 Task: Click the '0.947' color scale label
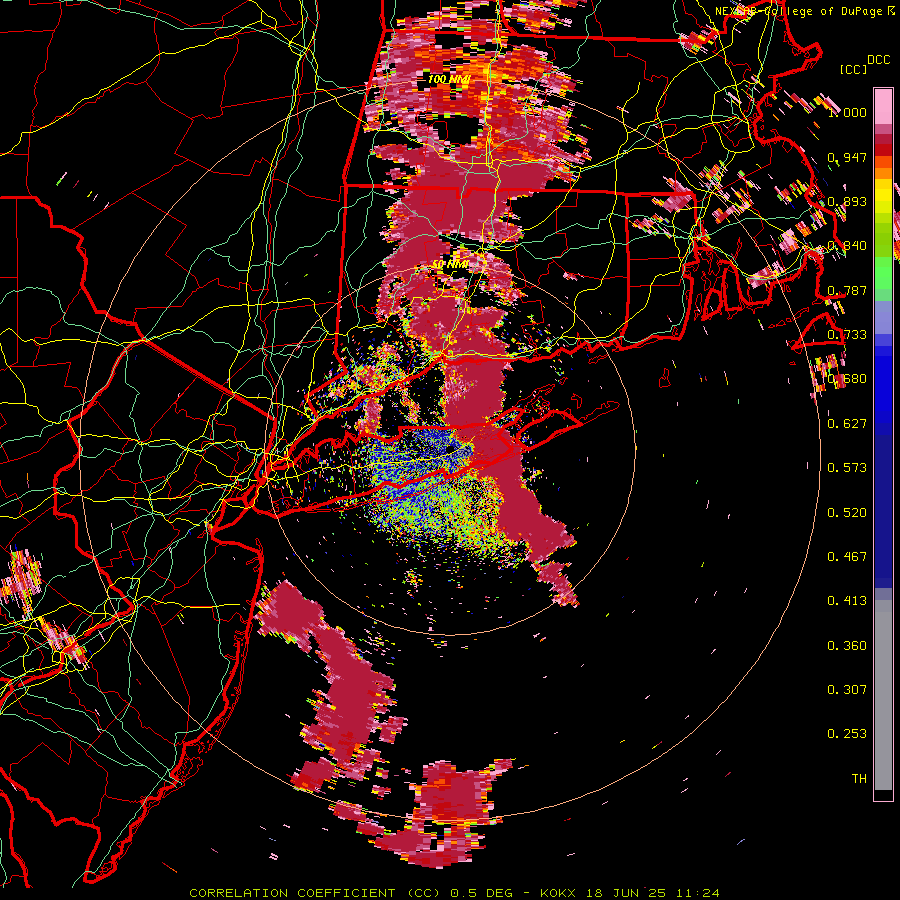pos(847,157)
